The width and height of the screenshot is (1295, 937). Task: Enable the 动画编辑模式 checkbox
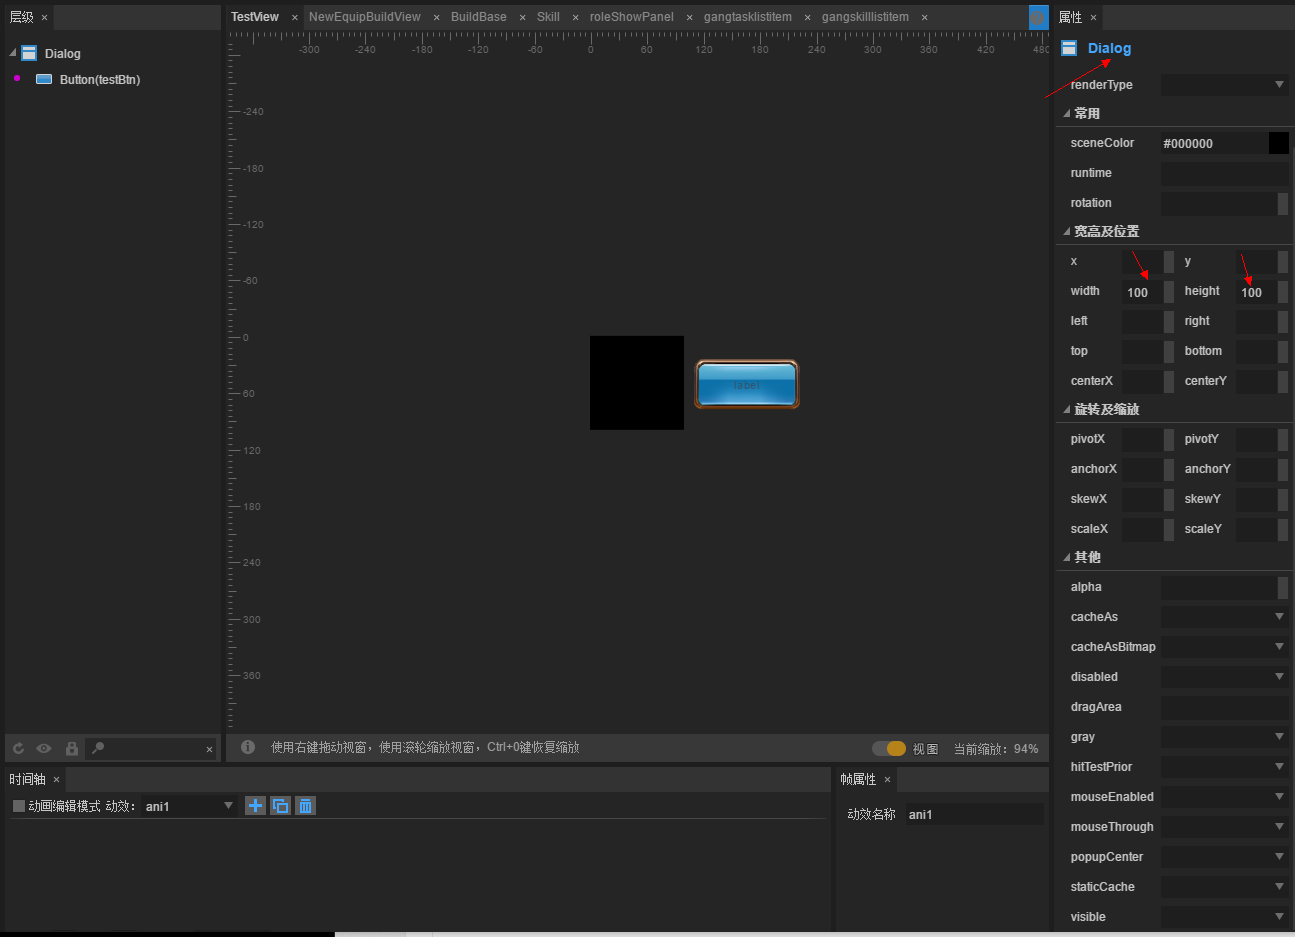click(x=19, y=806)
